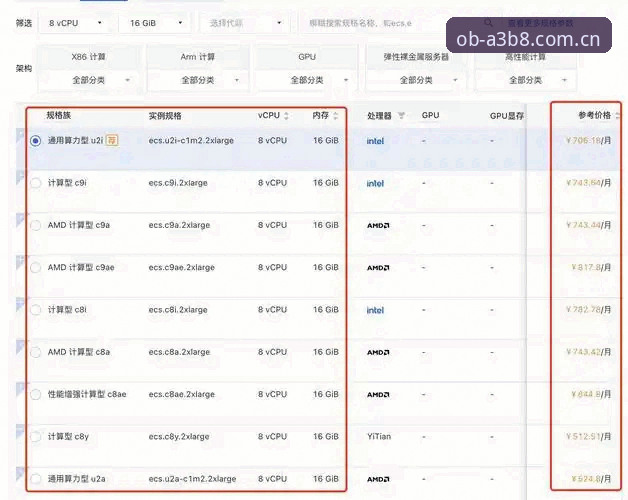The width and height of the screenshot is (628, 500).
Task: Choose the 计算型 c8i radio button
Action: tap(36, 310)
